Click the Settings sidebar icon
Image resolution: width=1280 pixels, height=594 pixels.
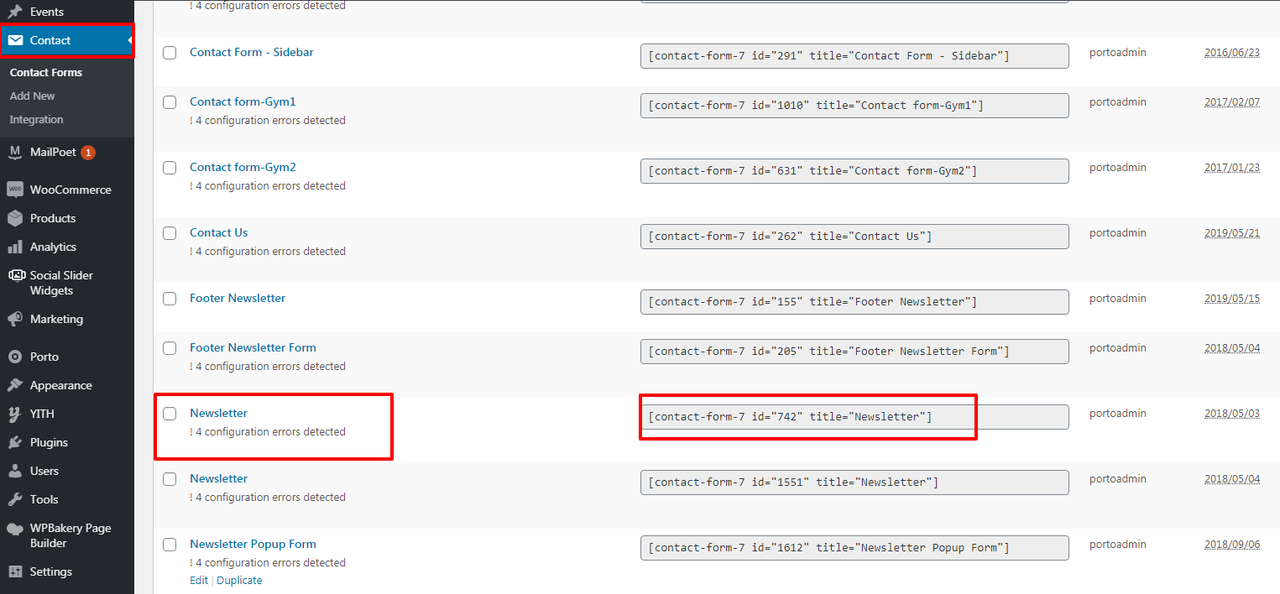click(x=15, y=572)
